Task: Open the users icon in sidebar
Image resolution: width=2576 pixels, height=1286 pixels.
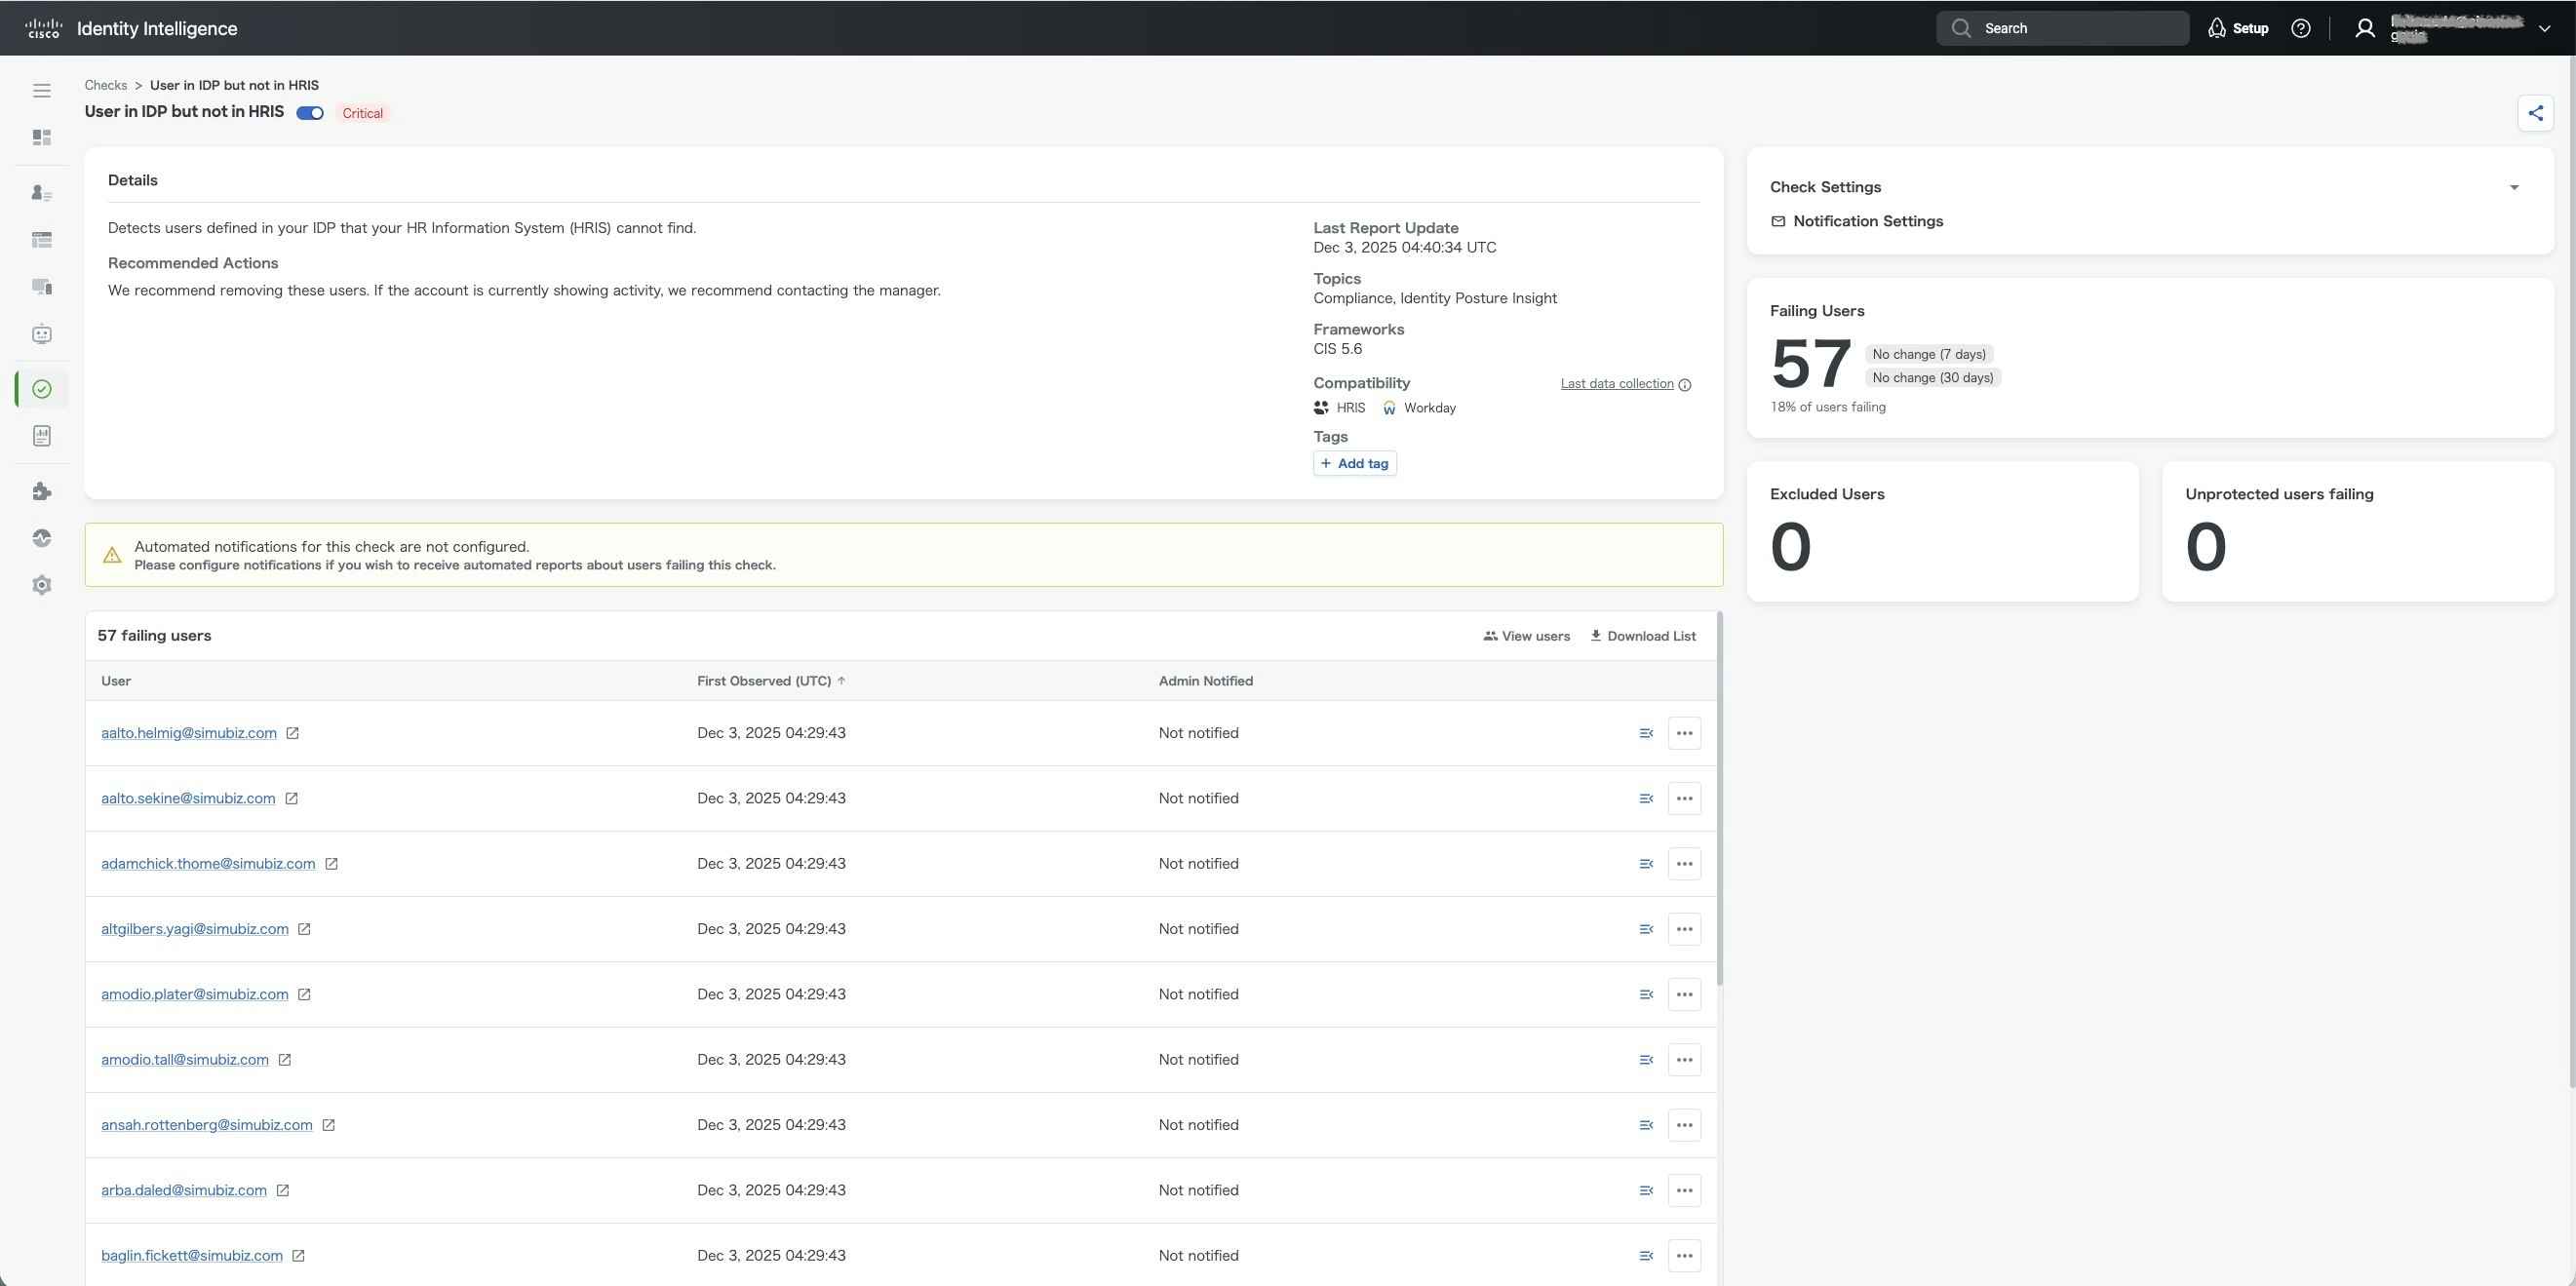Action: pos(41,193)
